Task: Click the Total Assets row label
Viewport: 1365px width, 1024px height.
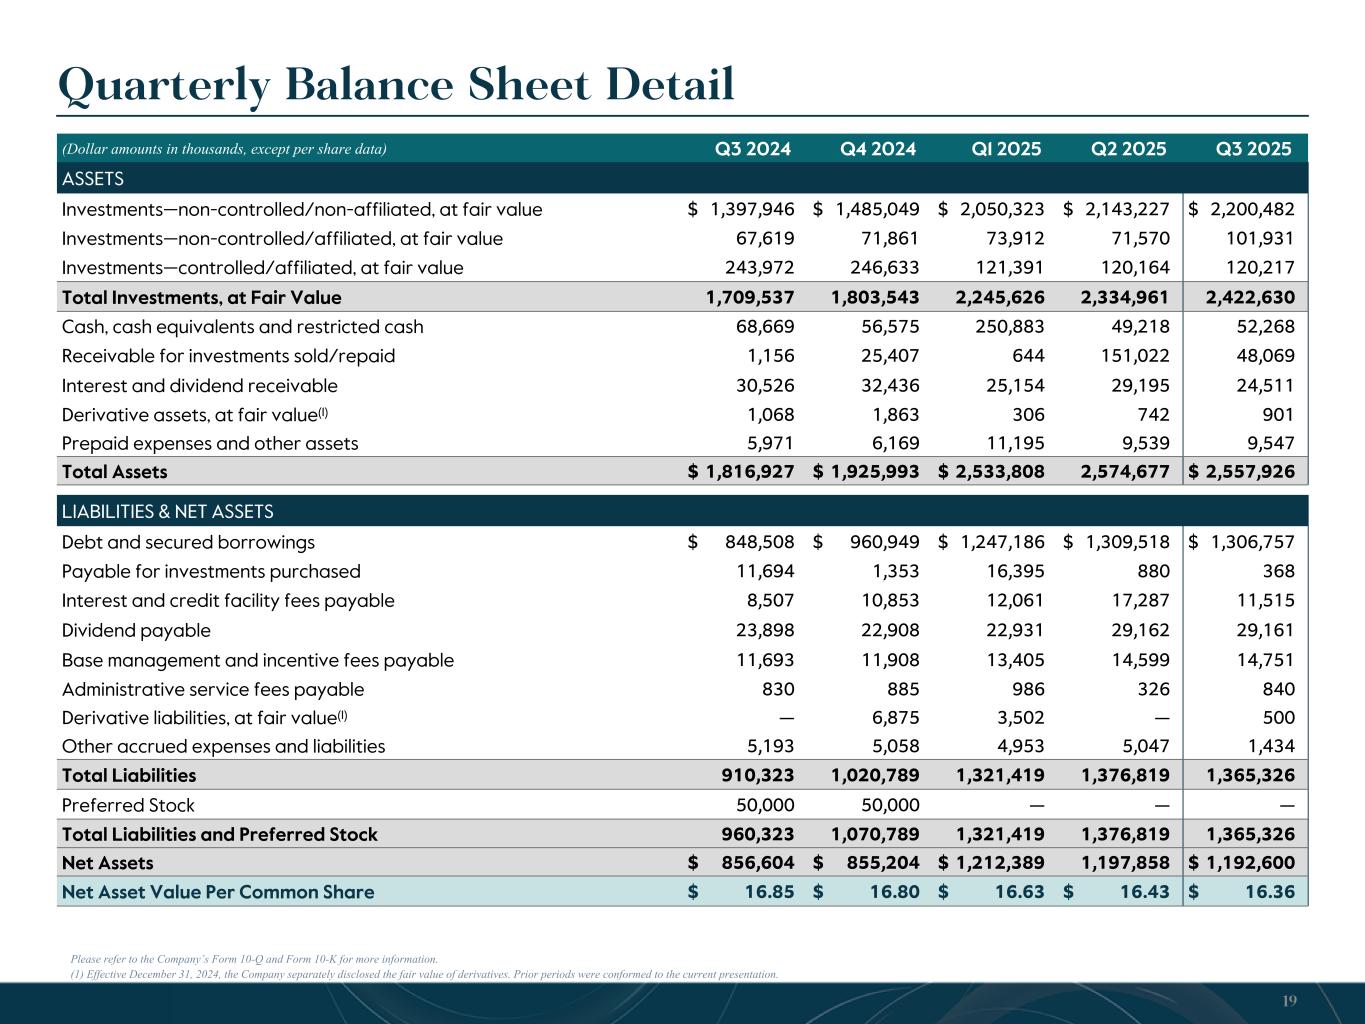Action: point(114,471)
